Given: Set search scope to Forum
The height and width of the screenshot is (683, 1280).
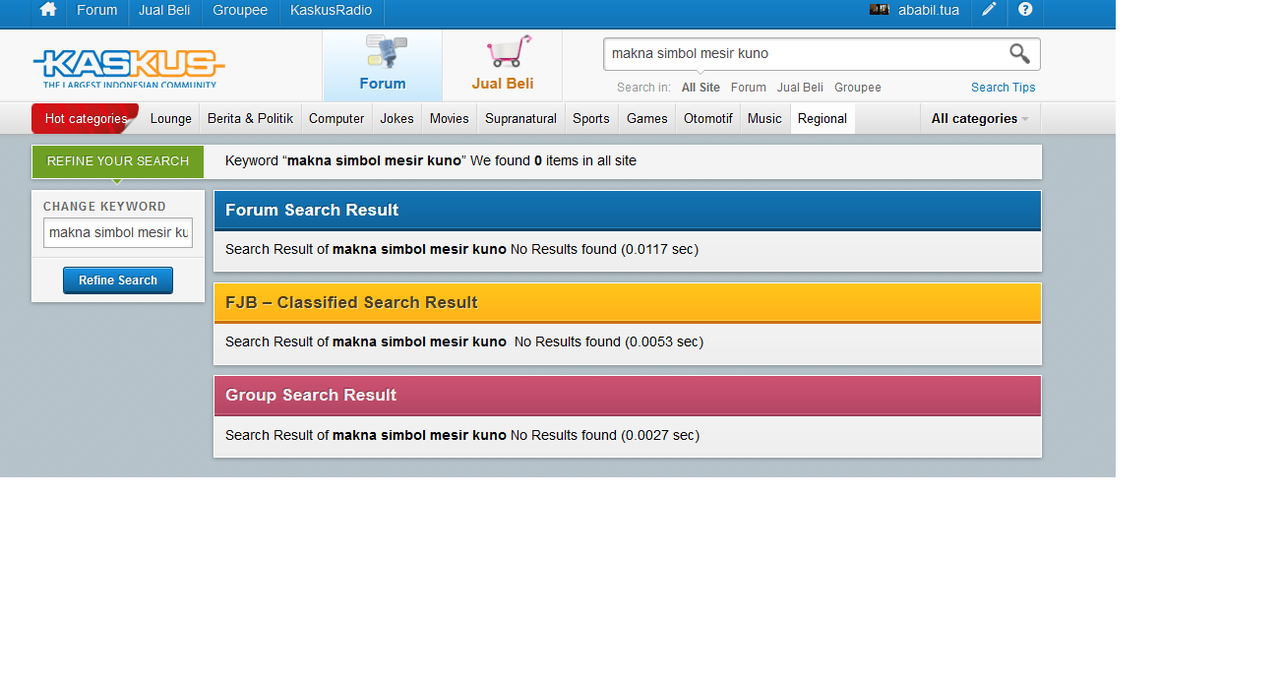Looking at the screenshot, I should point(748,88).
